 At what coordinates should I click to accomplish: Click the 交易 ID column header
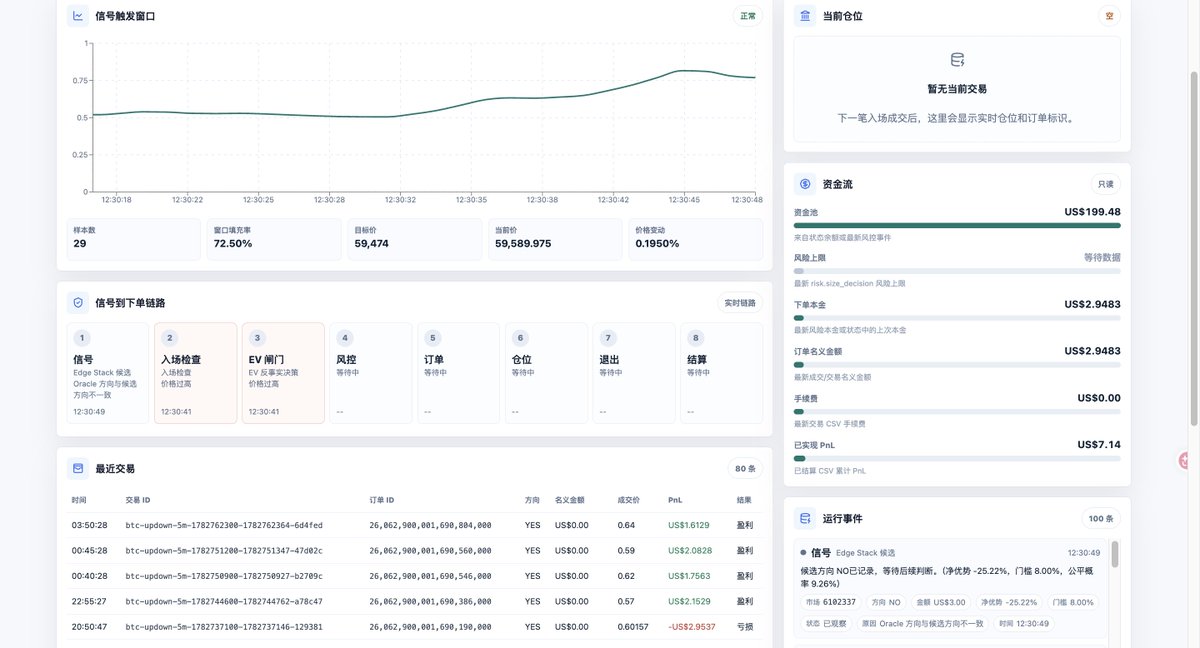pos(138,499)
